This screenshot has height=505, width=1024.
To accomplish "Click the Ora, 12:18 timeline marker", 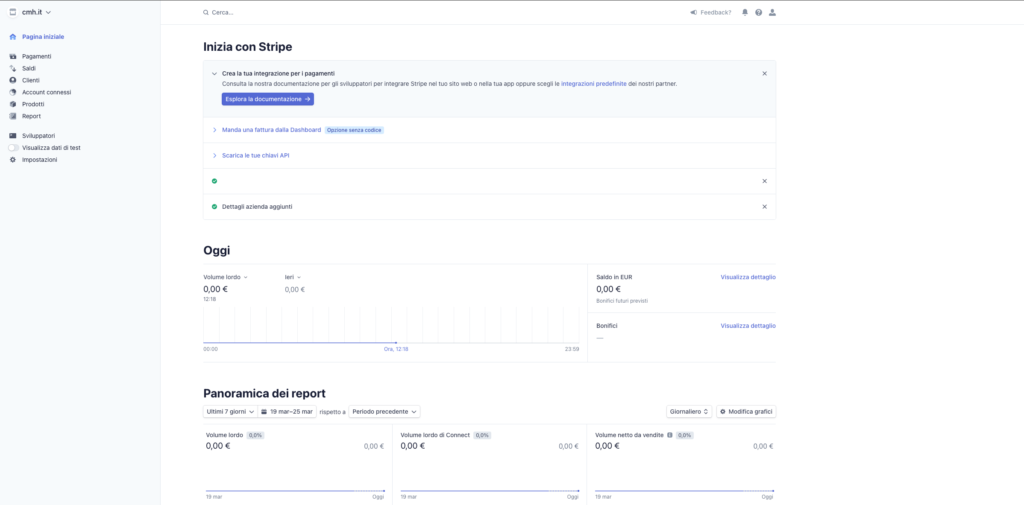I will click(x=396, y=349).
